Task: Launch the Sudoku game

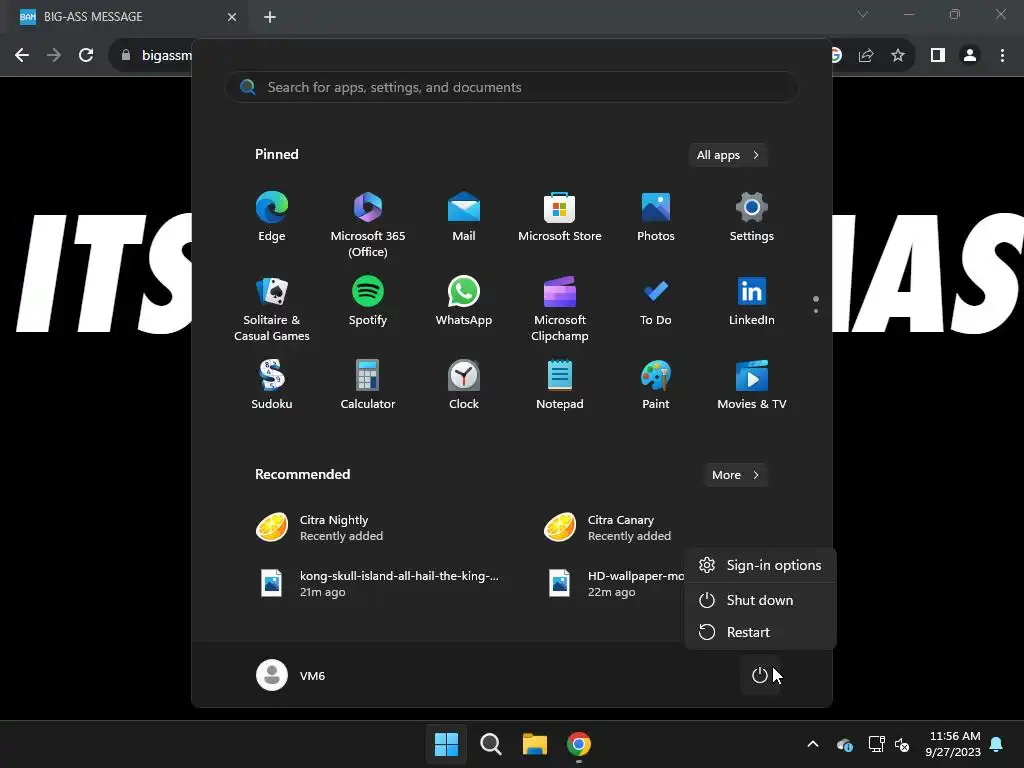Action: [272, 385]
